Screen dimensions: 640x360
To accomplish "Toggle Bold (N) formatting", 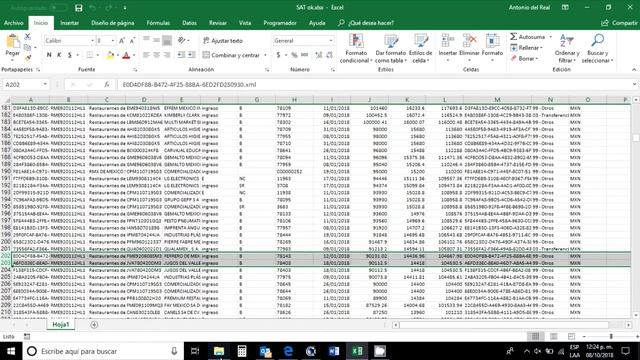I will pyautogui.click(x=49, y=55).
